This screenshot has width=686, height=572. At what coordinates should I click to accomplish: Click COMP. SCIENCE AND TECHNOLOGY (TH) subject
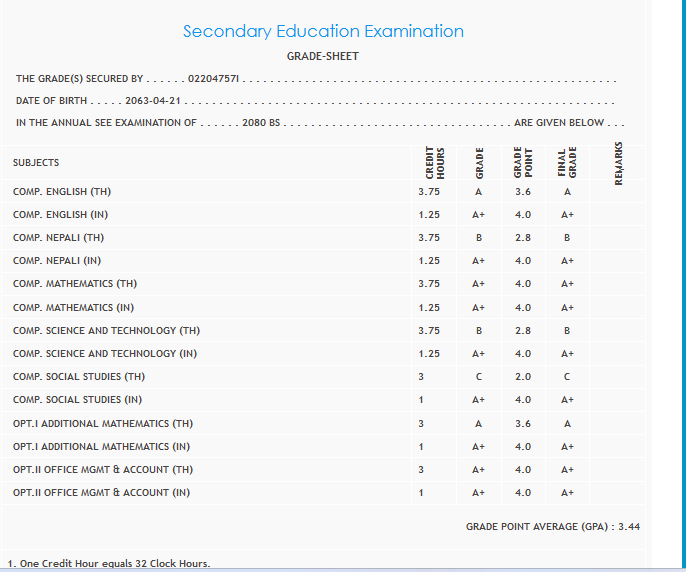tap(106, 330)
